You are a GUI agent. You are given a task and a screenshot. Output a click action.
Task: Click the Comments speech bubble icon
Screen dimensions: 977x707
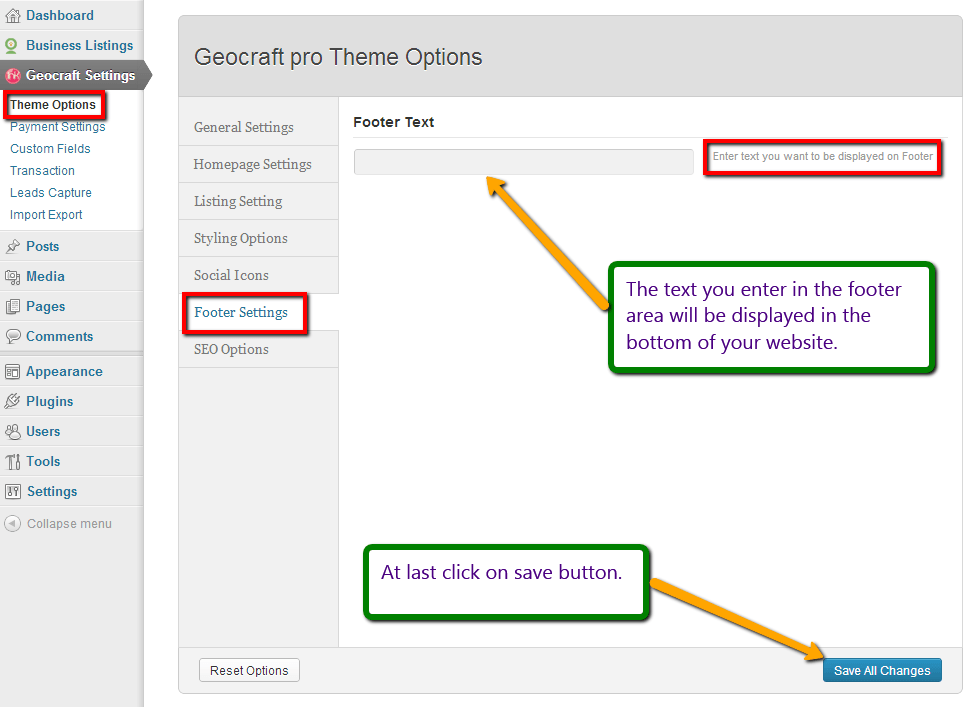tap(12, 336)
